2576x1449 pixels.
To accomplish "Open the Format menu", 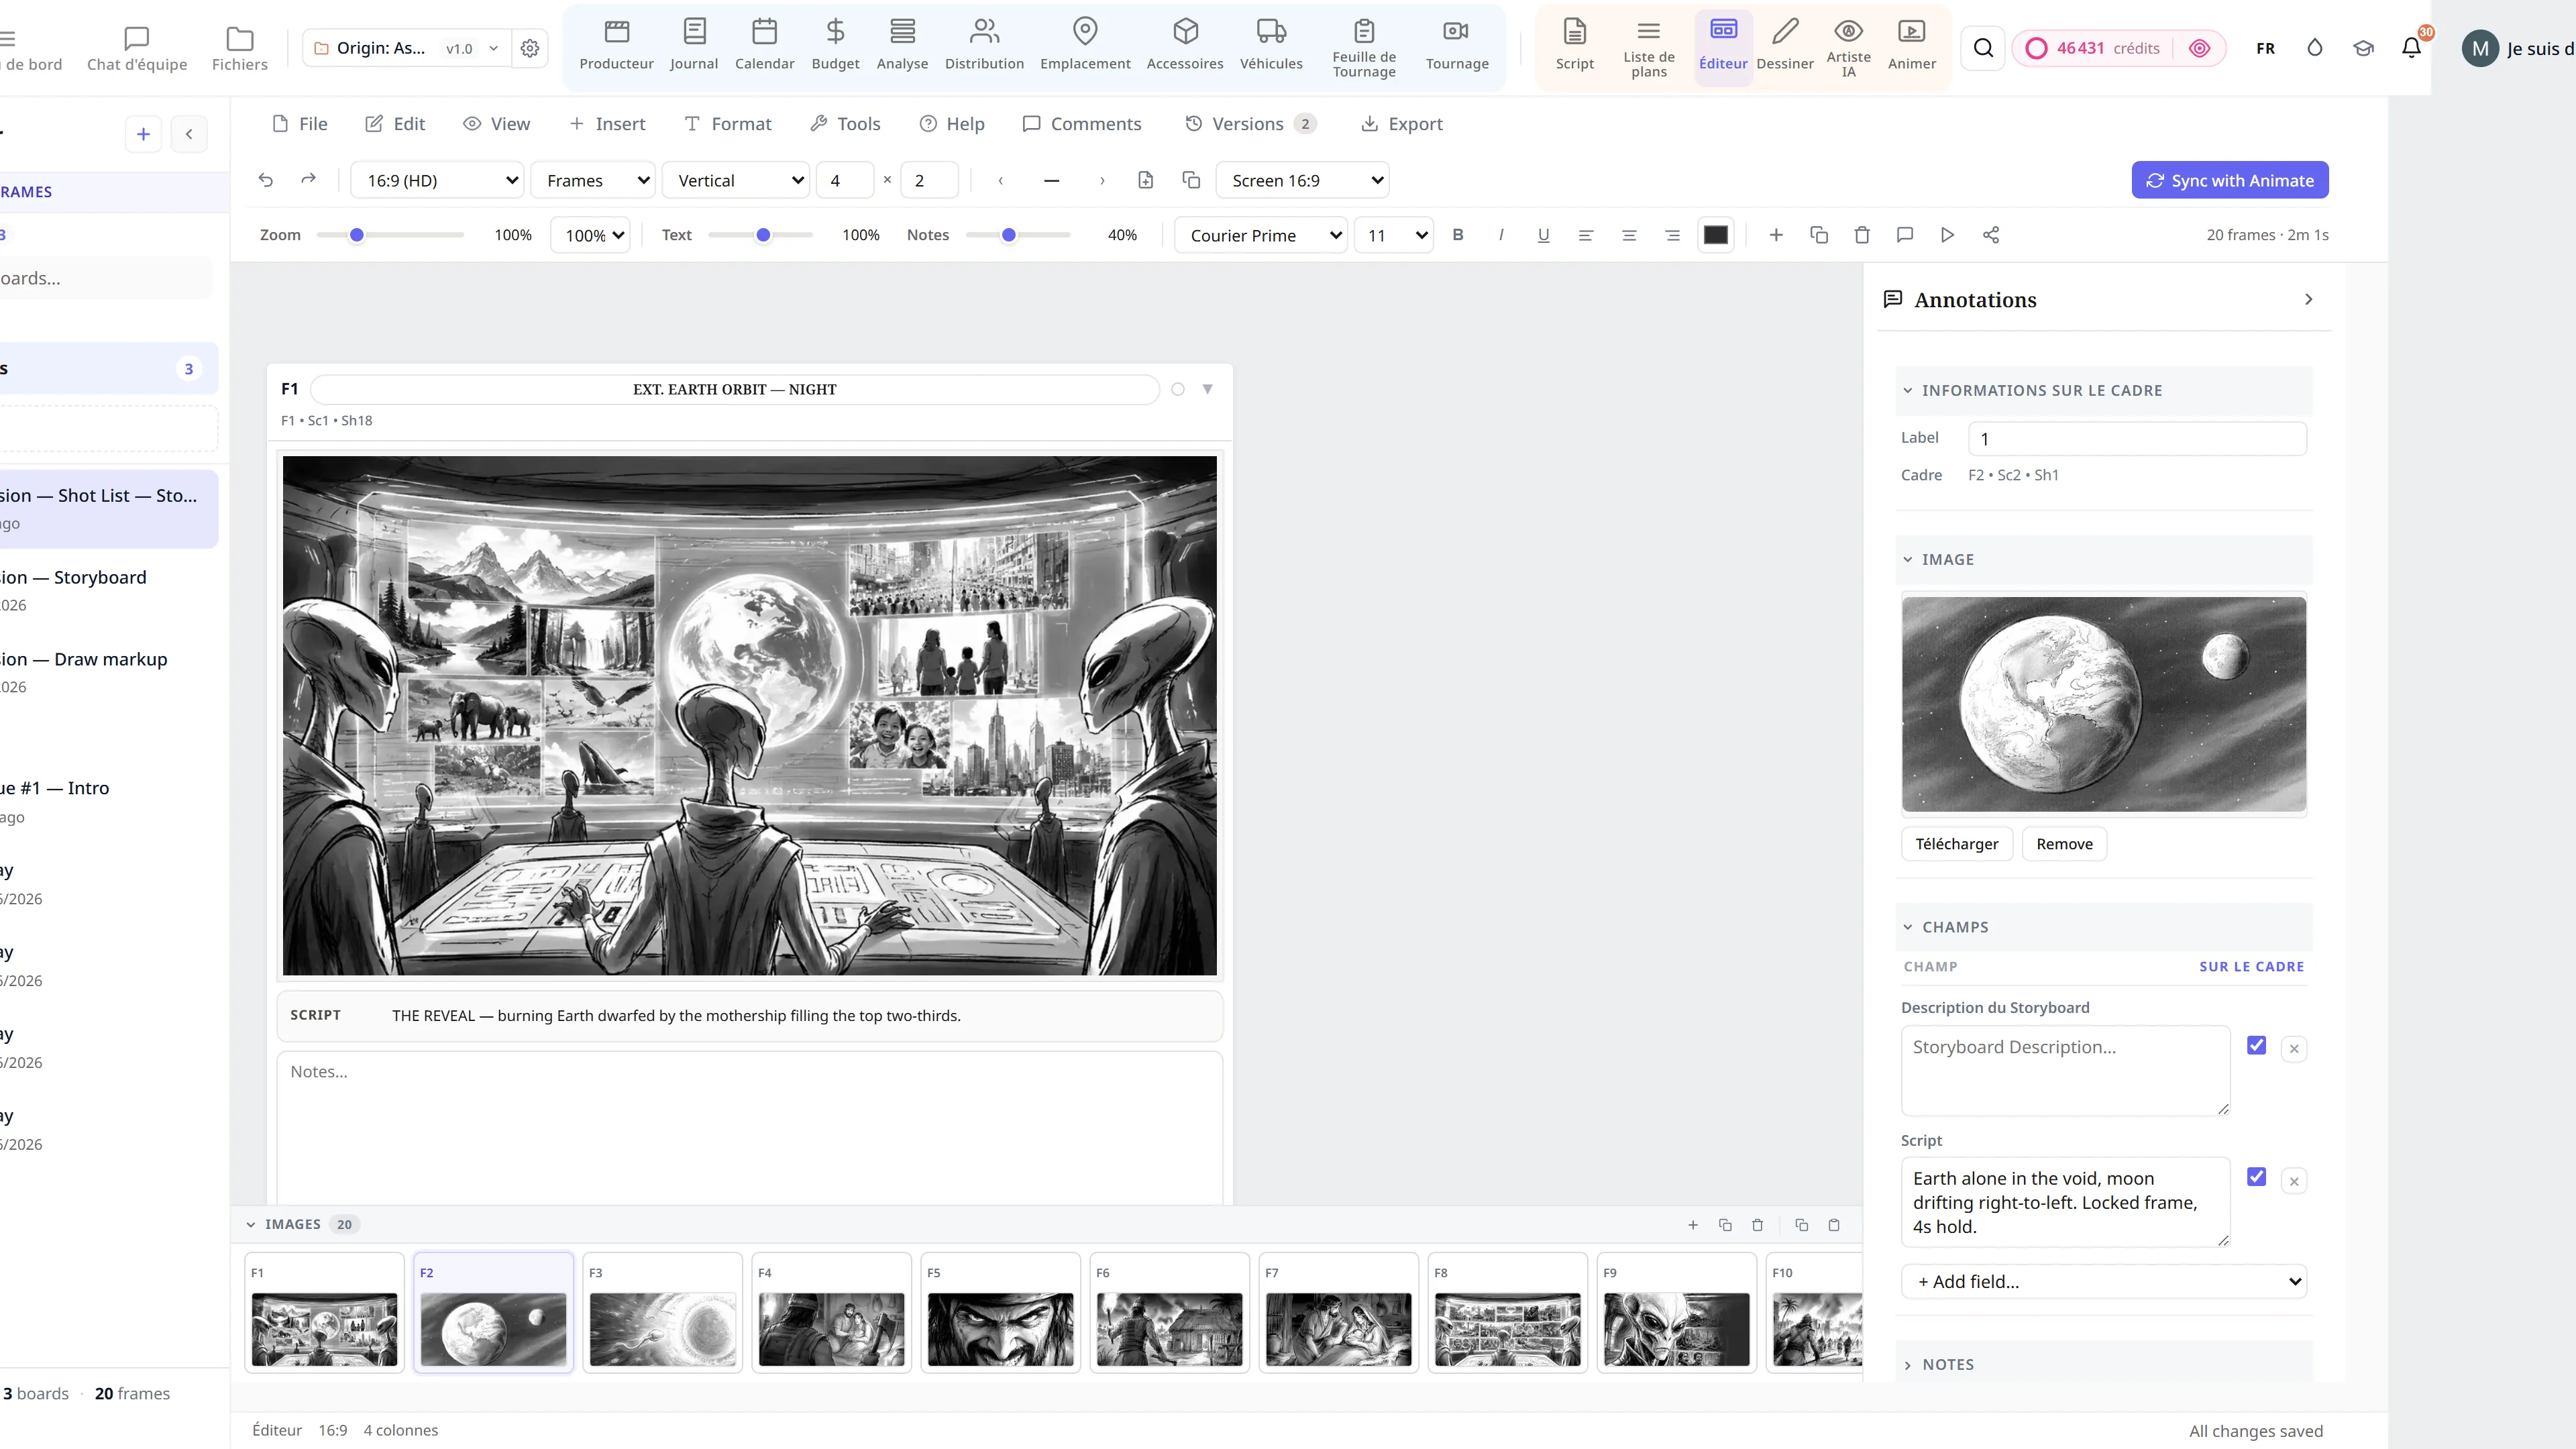I will tap(727, 124).
